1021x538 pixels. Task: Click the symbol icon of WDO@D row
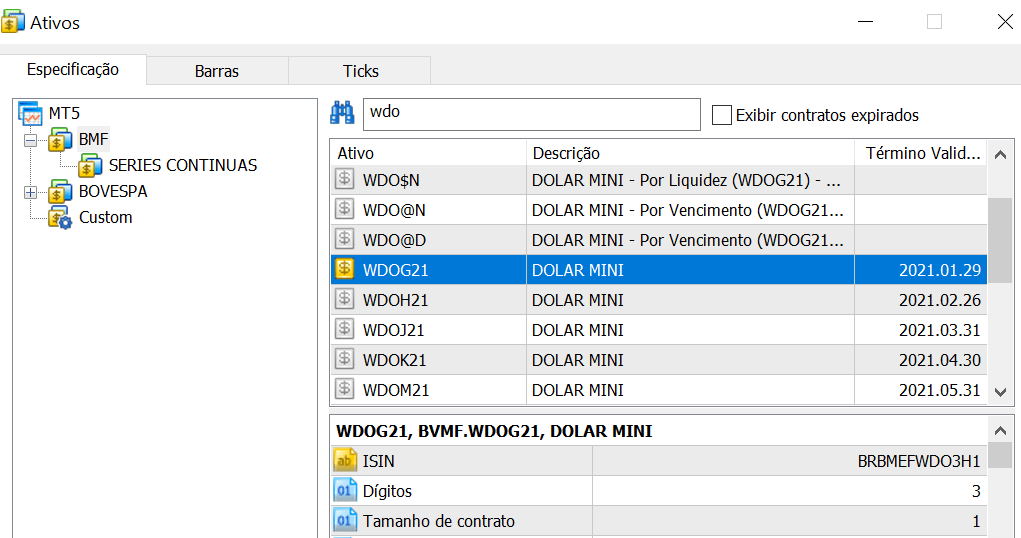[344, 239]
